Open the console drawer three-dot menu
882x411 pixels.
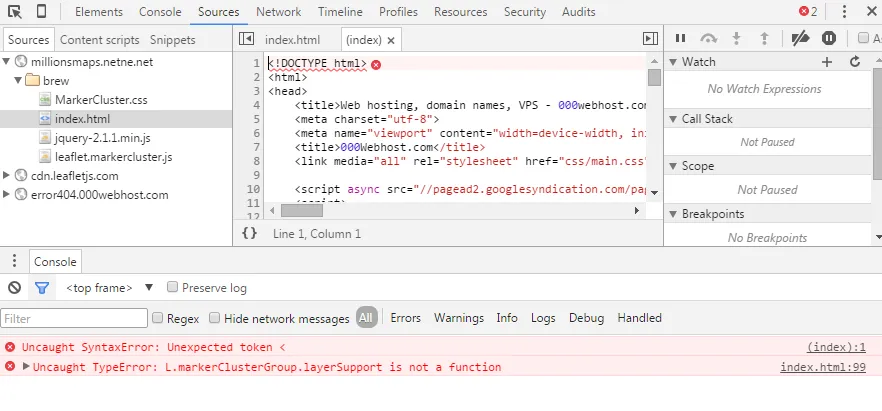tap(15, 261)
